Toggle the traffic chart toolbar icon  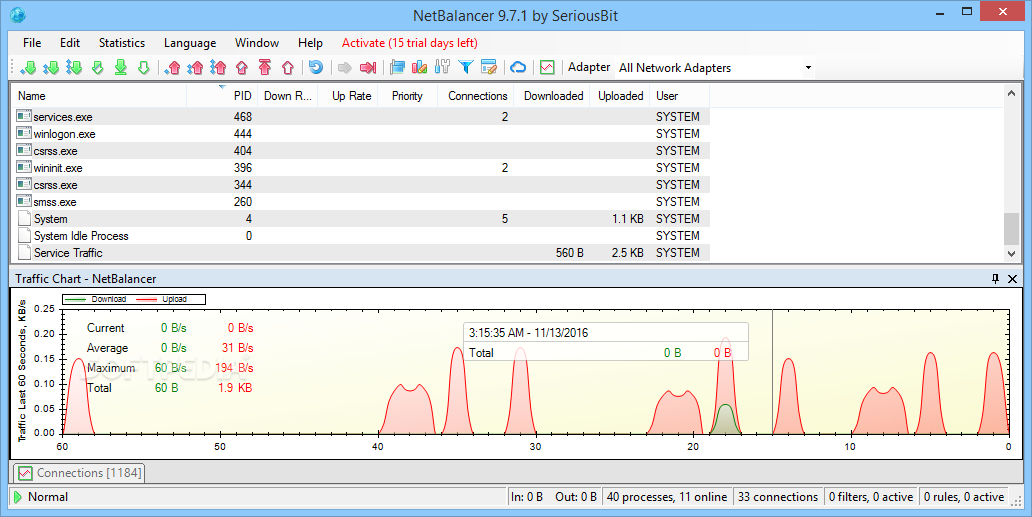pos(547,67)
